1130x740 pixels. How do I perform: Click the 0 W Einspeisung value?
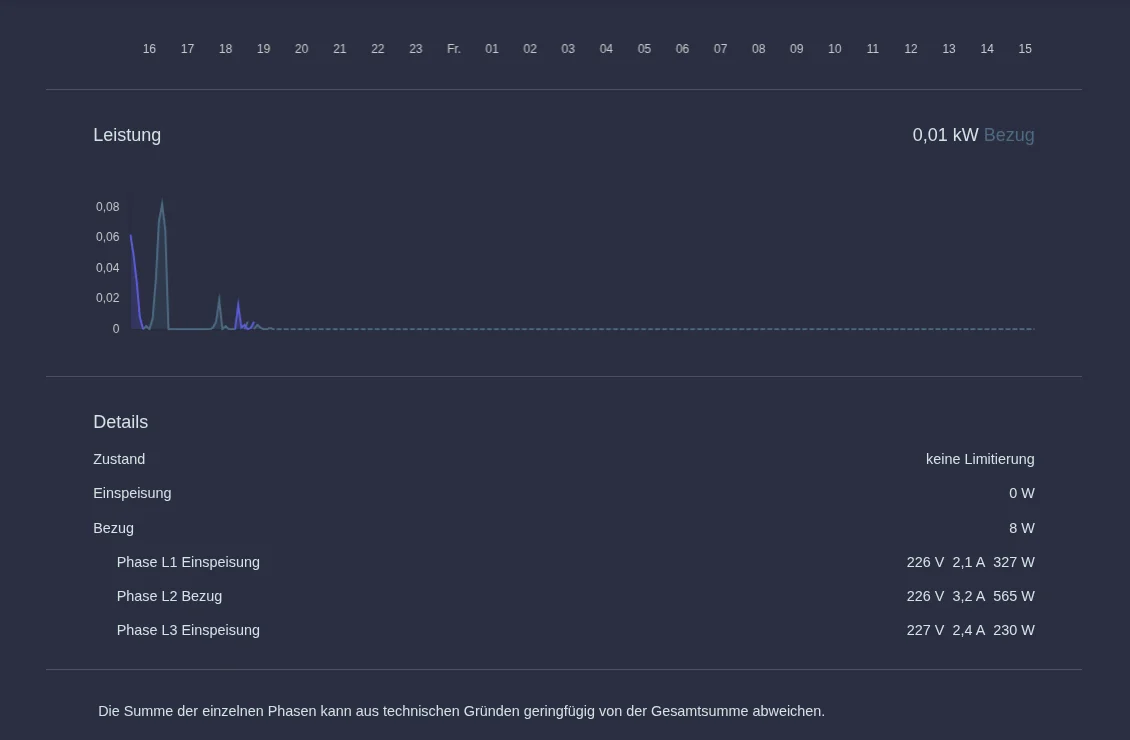click(x=1022, y=494)
